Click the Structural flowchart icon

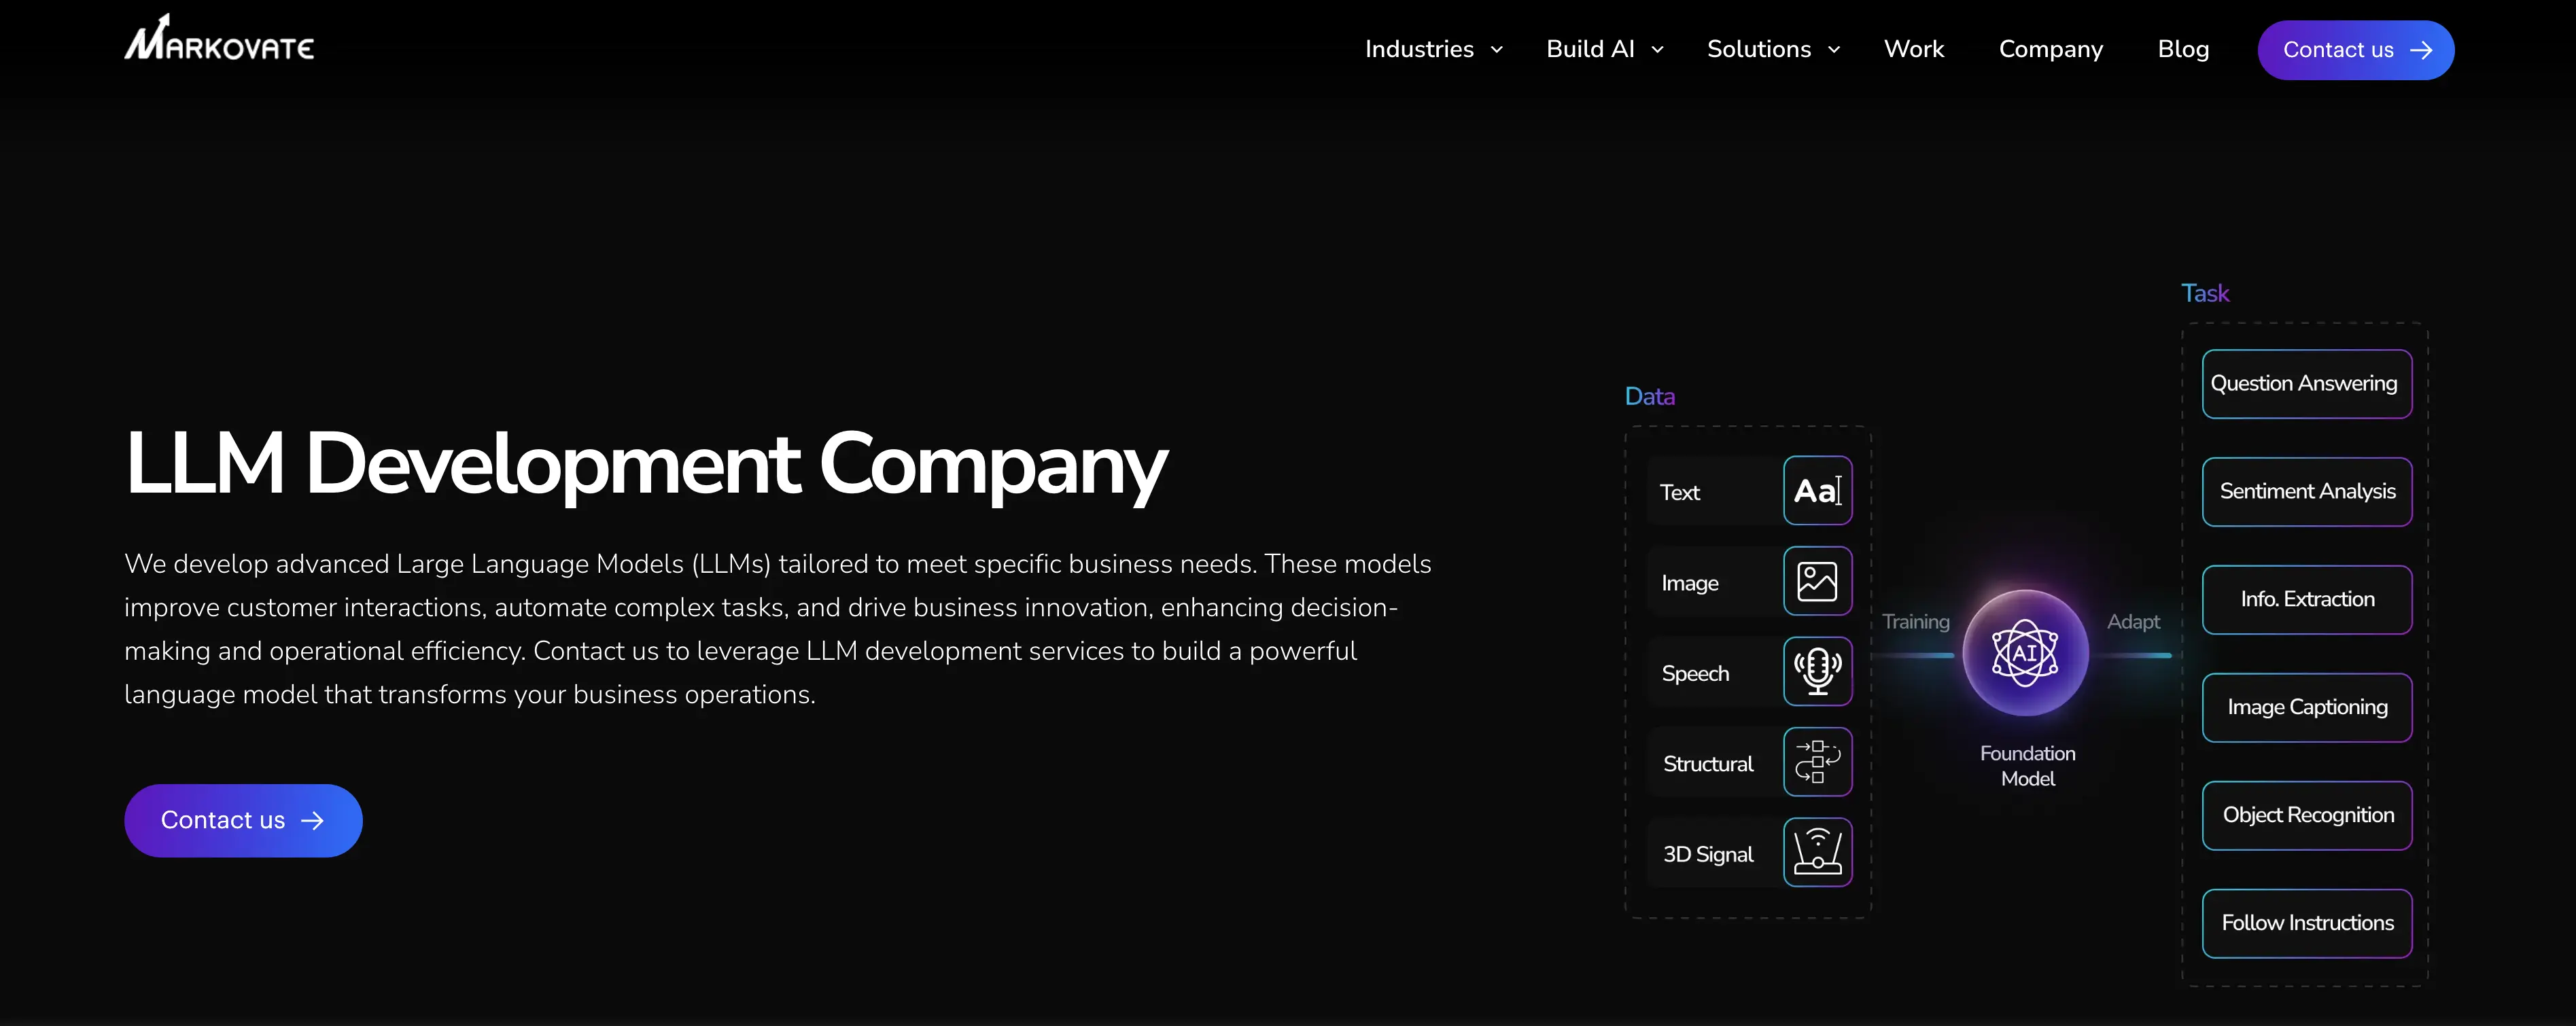coord(1817,762)
